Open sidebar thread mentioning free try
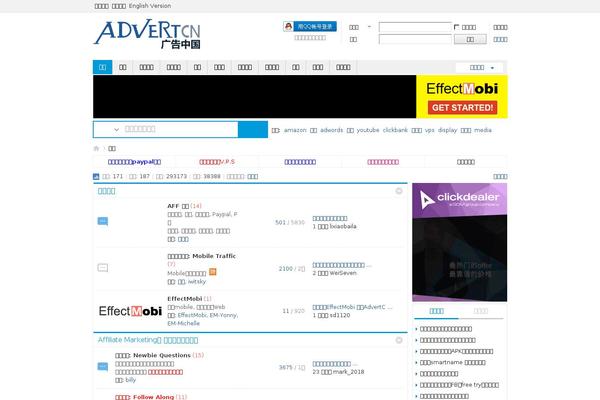Screen dimensions: 600x400 point(459,385)
